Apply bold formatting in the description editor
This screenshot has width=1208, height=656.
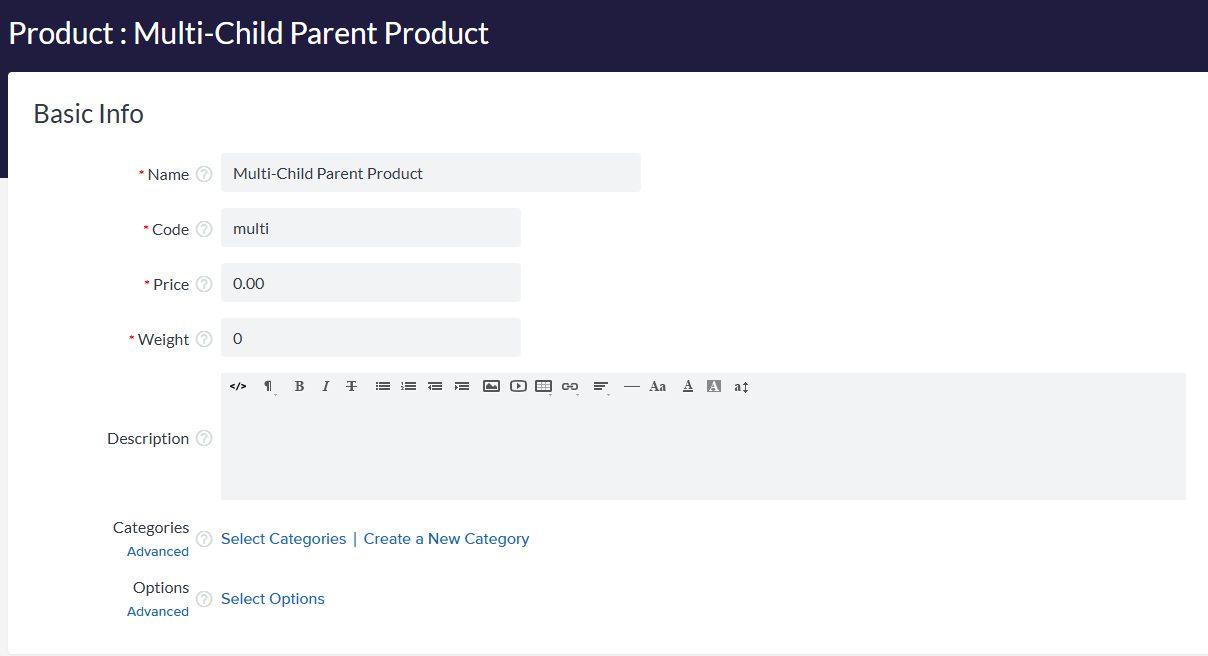pos(299,386)
